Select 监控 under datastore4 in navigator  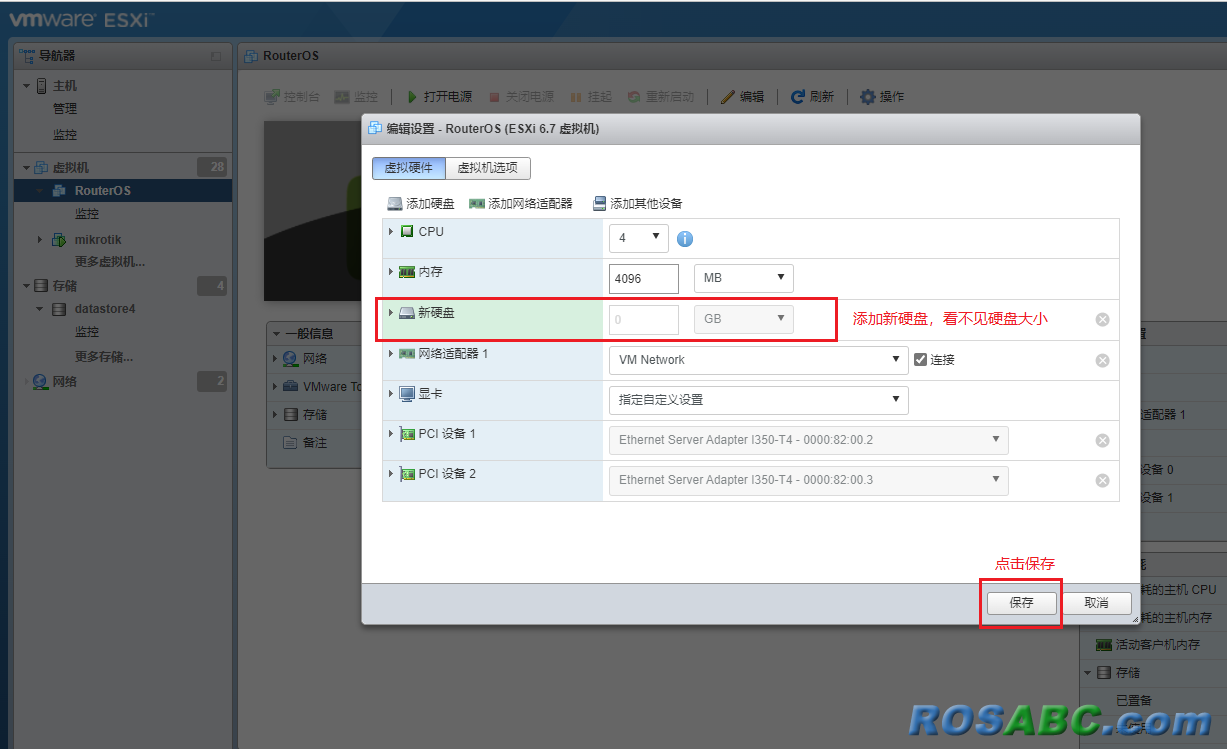(x=87, y=332)
